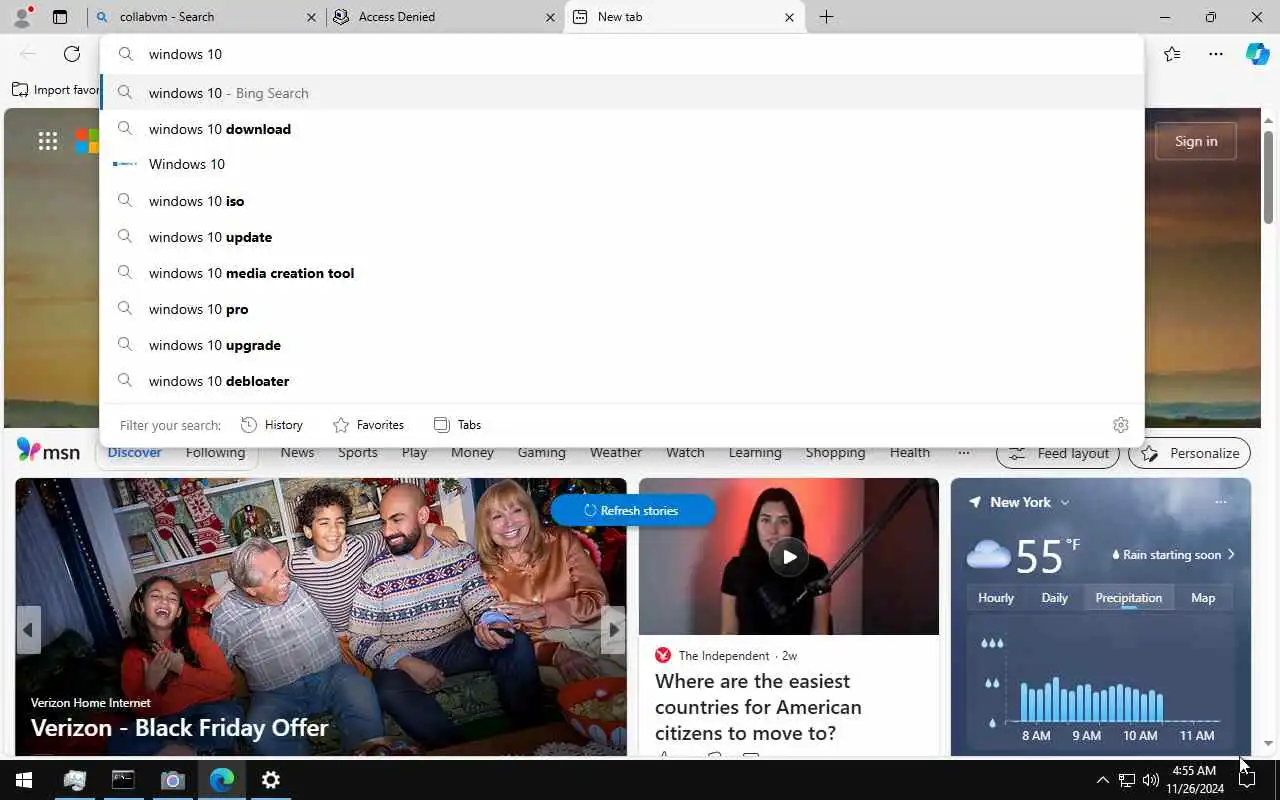1280x800 pixels.
Task: Click the page vertical scrollbar
Action: pyautogui.click(x=1268, y=177)
